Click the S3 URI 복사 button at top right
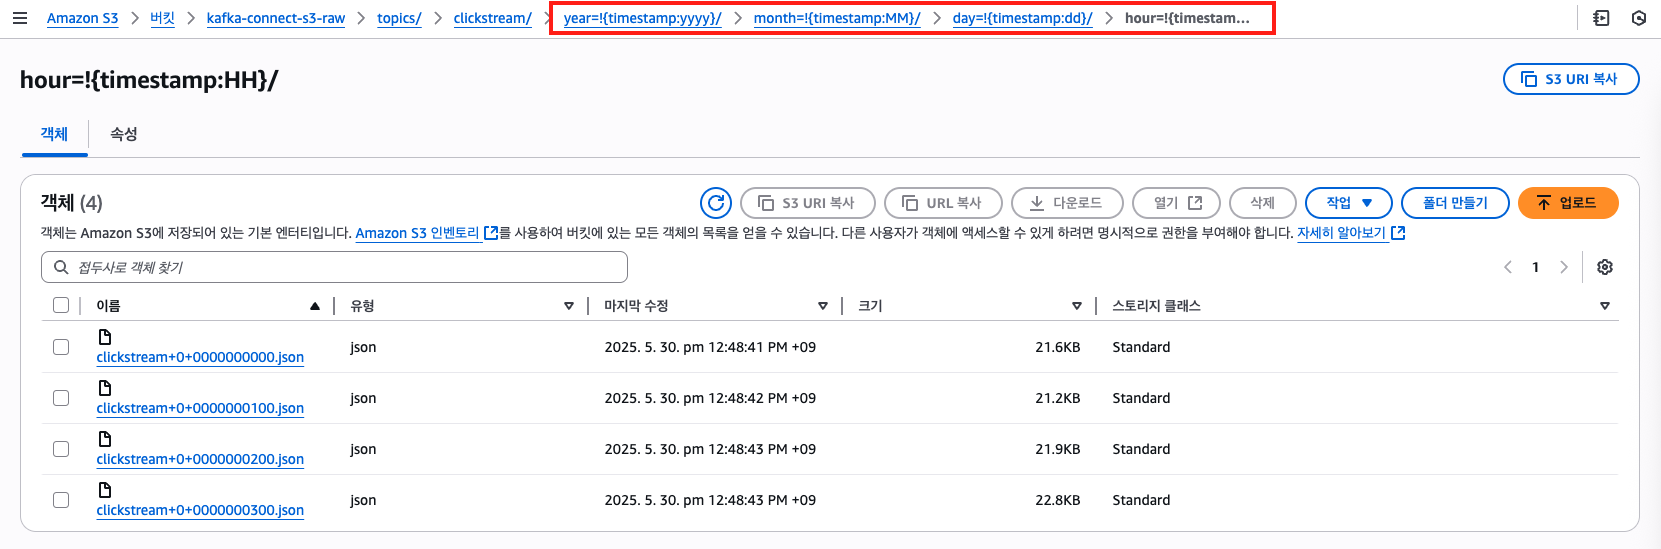 click(1571, 79)
